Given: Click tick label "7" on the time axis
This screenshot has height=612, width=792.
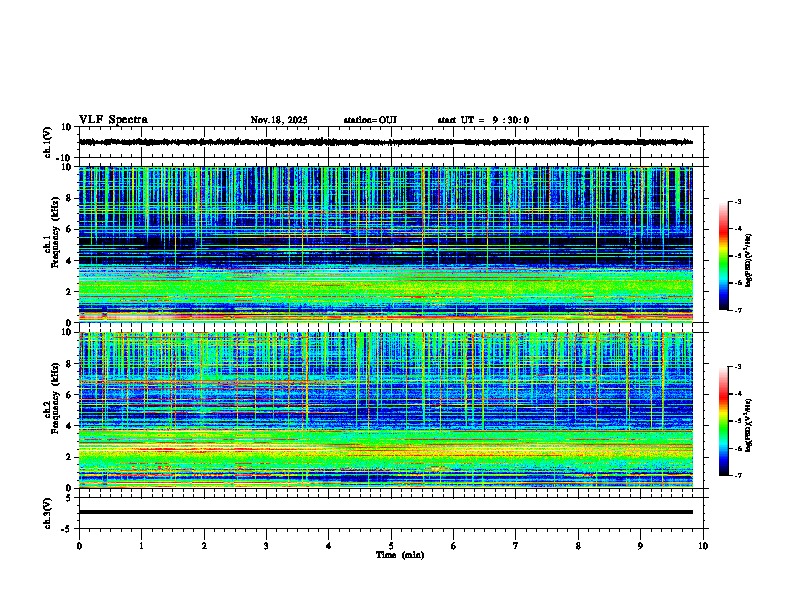Looking at the screenshot, I should (516, 546).
